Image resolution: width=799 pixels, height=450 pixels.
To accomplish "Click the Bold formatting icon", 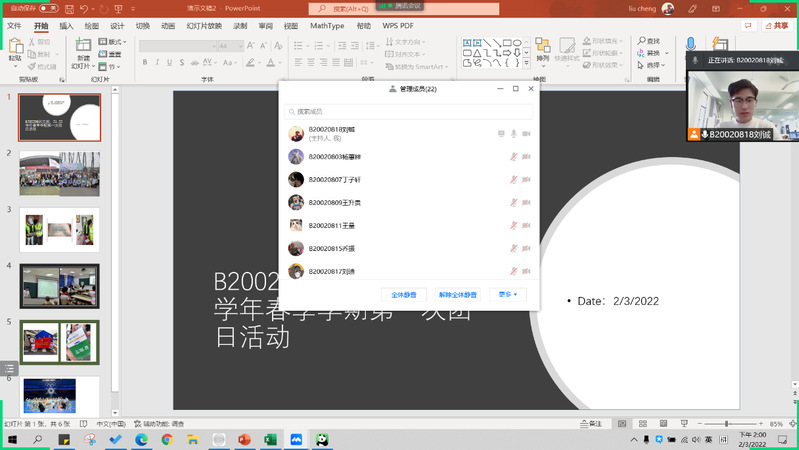I will [x=145, y=62].
